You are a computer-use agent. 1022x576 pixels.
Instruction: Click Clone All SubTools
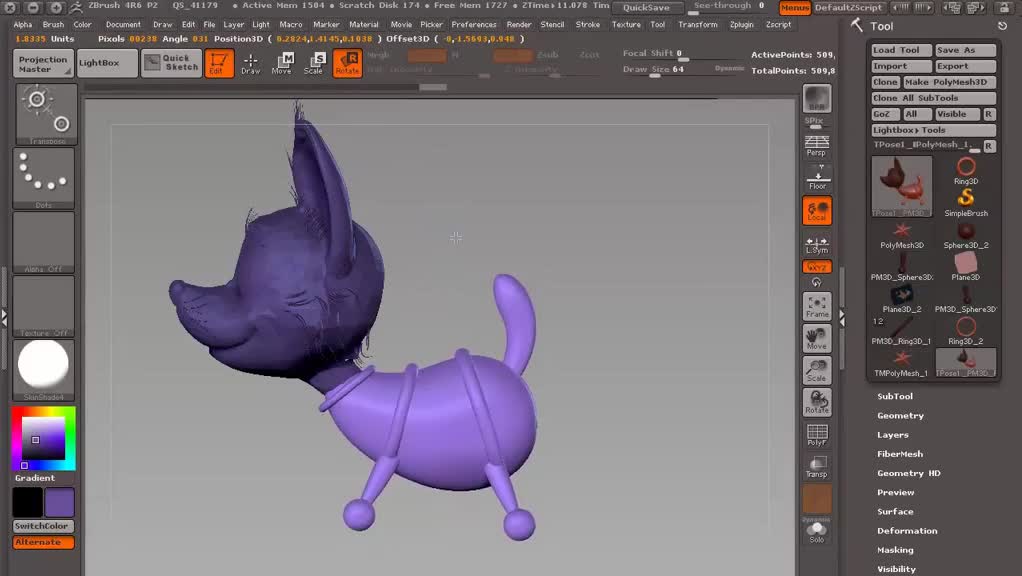point(934,98)
